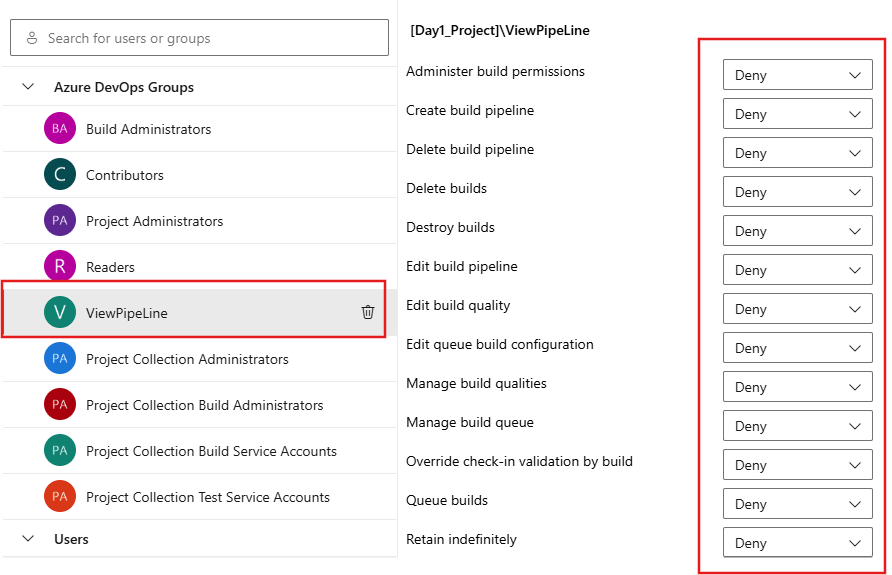Click the Retain indefinitely label
The width and height of the screenshot is (892, 575).
[461, 539]
